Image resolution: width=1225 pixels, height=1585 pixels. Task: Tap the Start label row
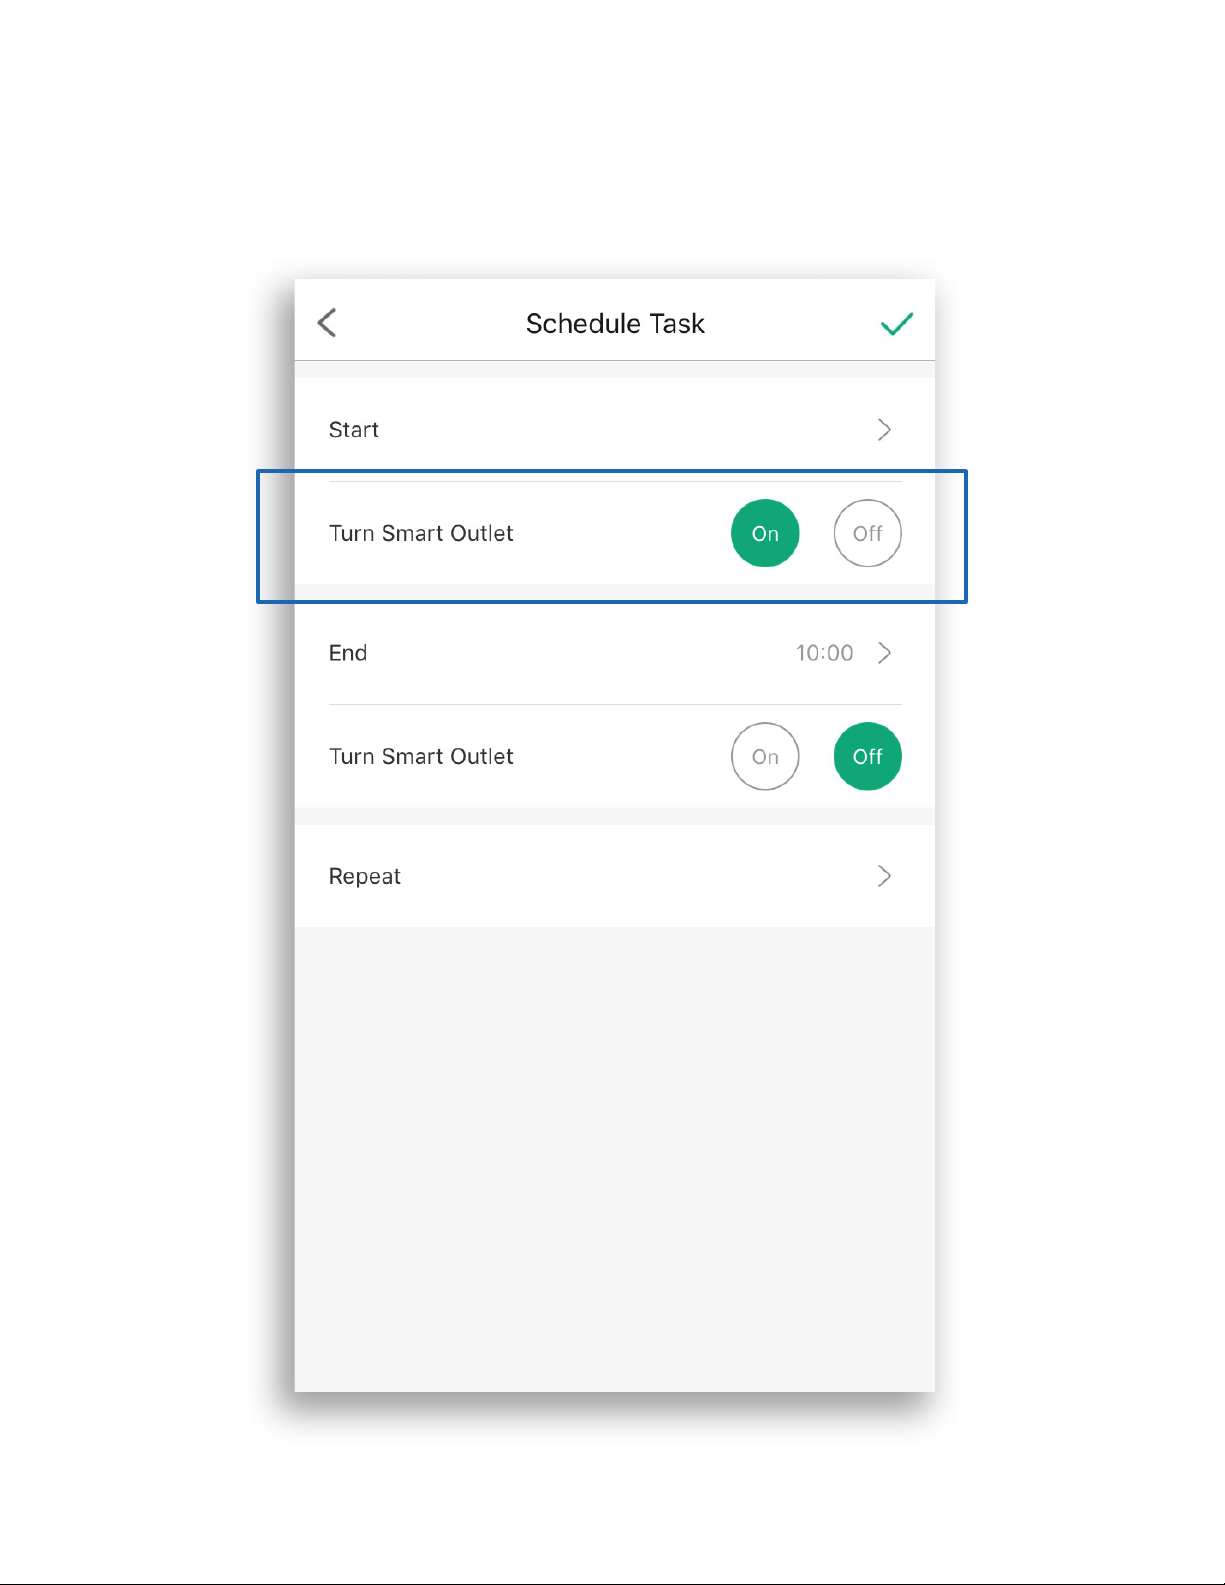click(x=615, y=430)
